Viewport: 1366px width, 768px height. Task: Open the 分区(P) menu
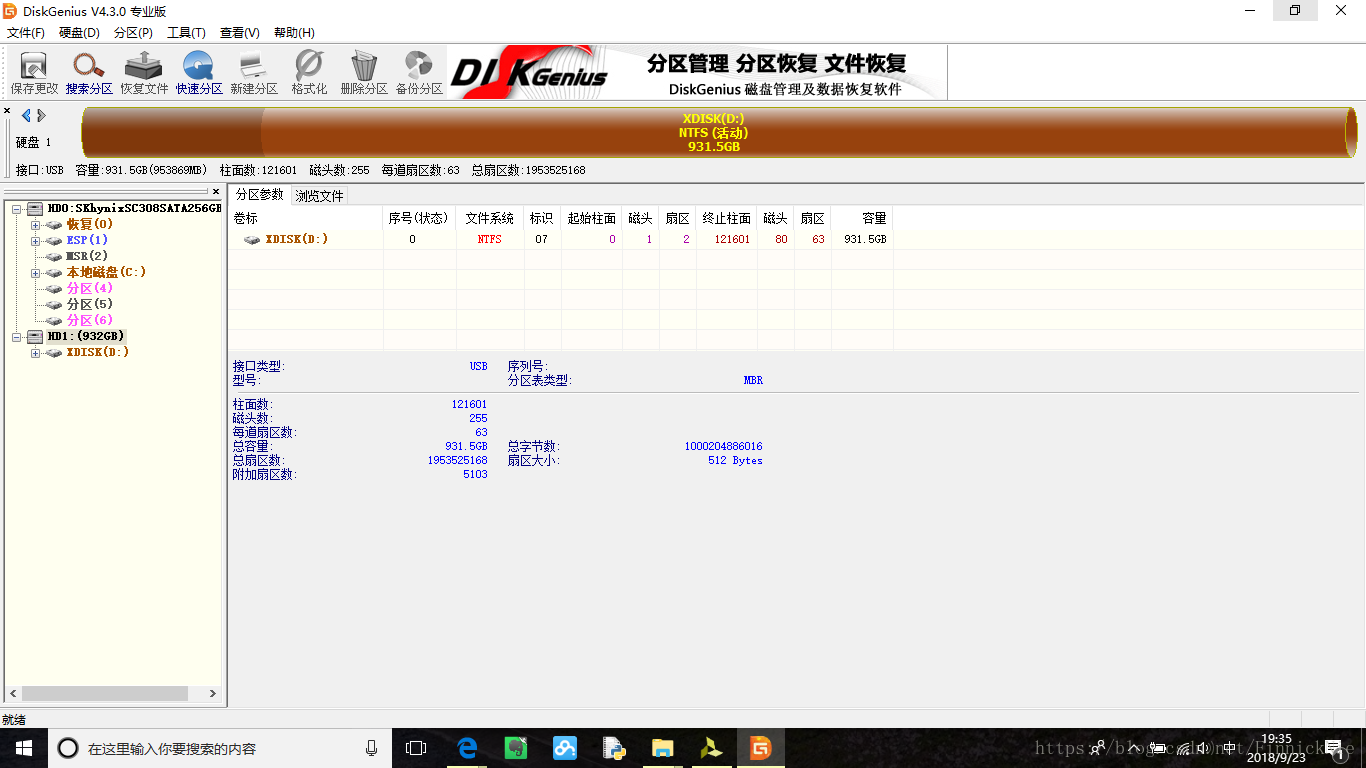pos(133,33)
